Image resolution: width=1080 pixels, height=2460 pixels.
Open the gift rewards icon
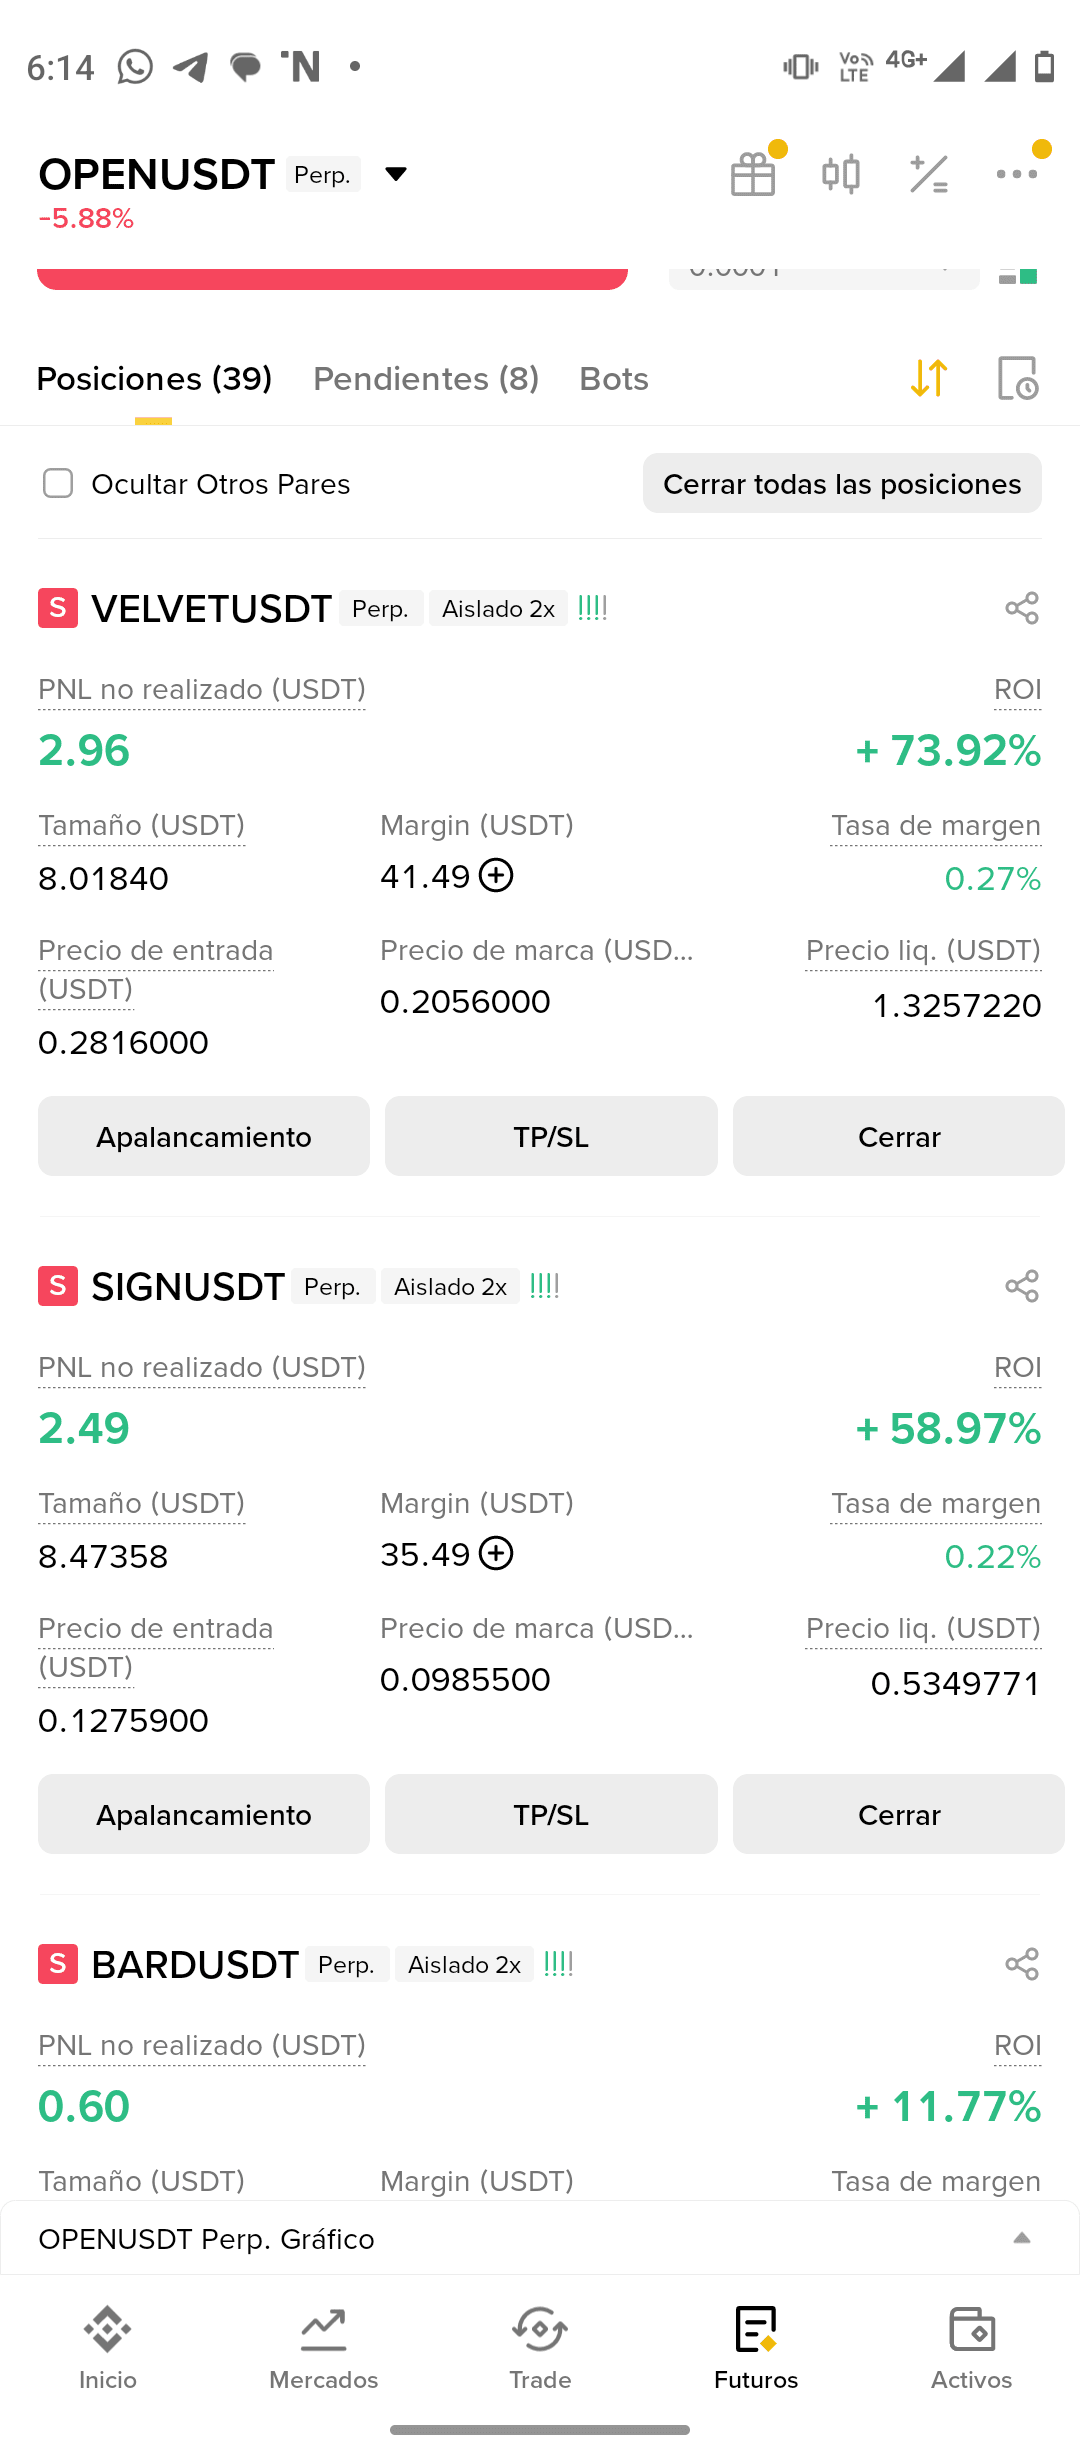[753, 175]
